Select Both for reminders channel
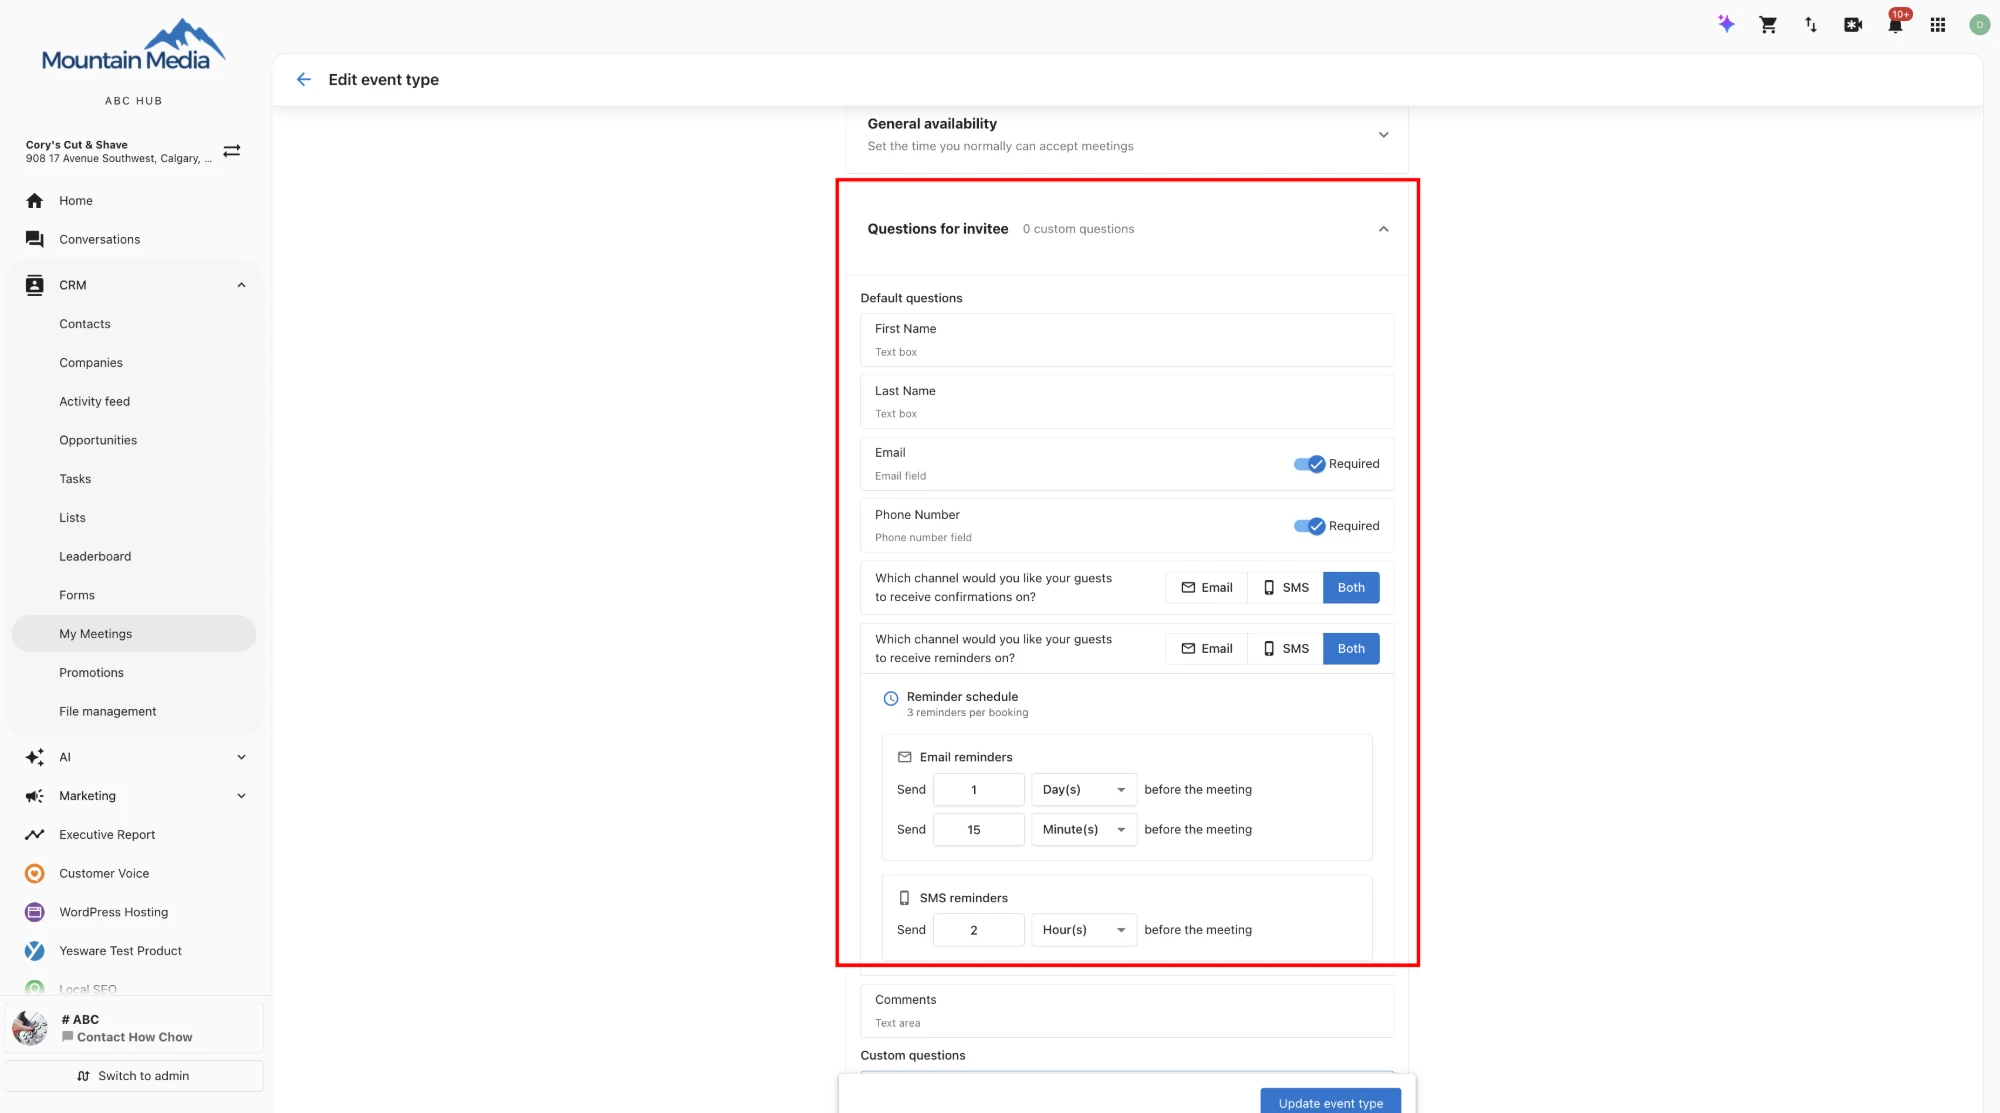Screen dimensions: 2000x1113 (x=1351, y=649)
